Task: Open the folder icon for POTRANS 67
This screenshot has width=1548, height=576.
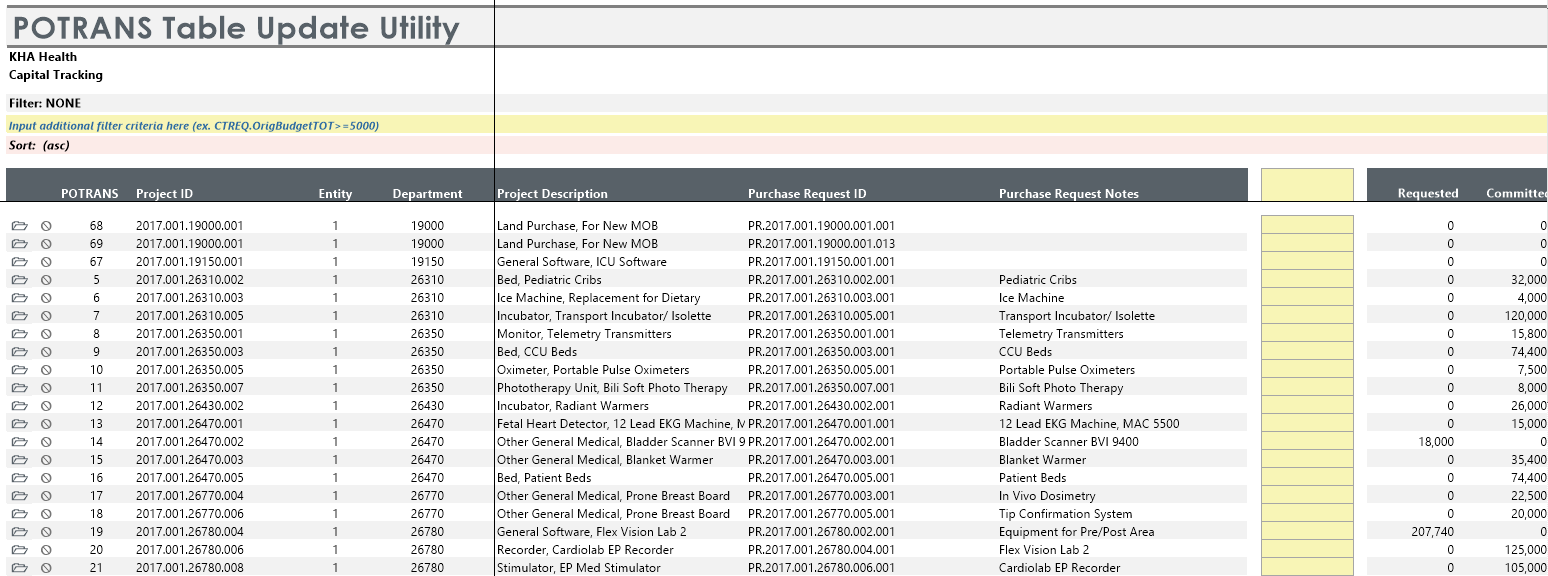Action: click(x=19, y=262)
